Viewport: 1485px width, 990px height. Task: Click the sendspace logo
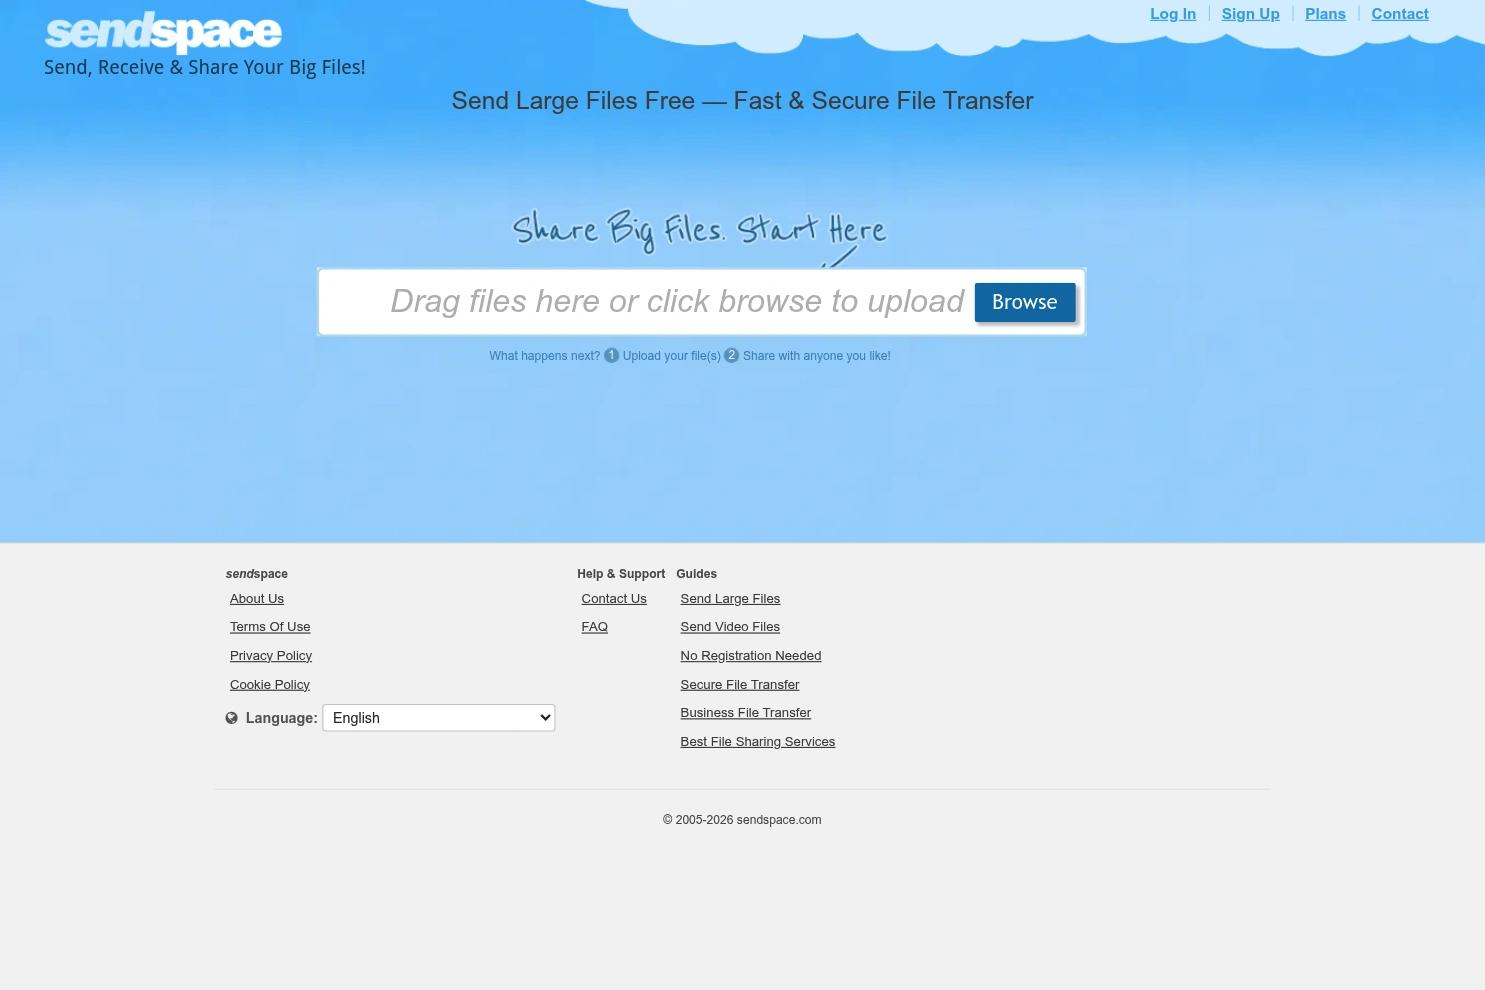tap(163, 32)
